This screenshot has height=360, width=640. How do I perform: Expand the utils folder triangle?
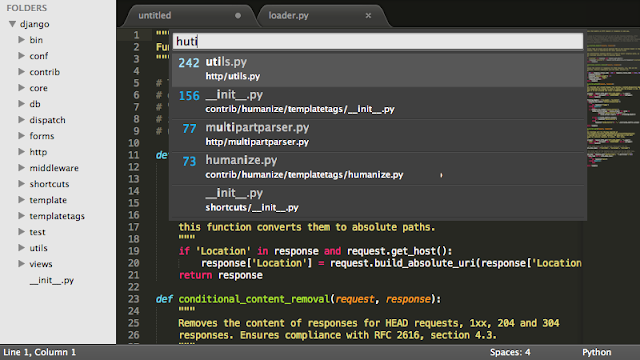[22, 247]
